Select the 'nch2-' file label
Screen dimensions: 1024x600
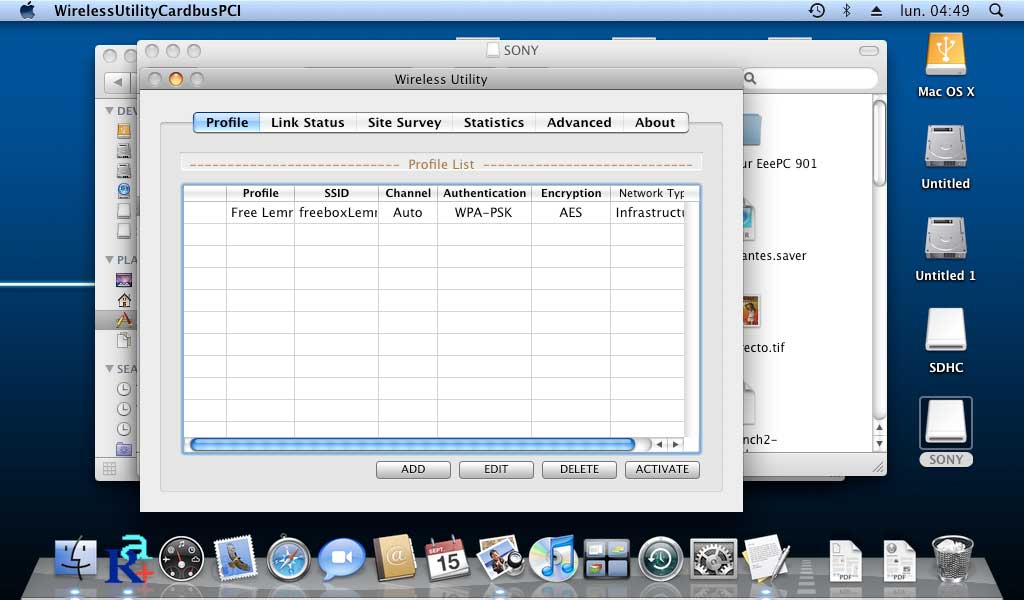[x=761, y=439]
